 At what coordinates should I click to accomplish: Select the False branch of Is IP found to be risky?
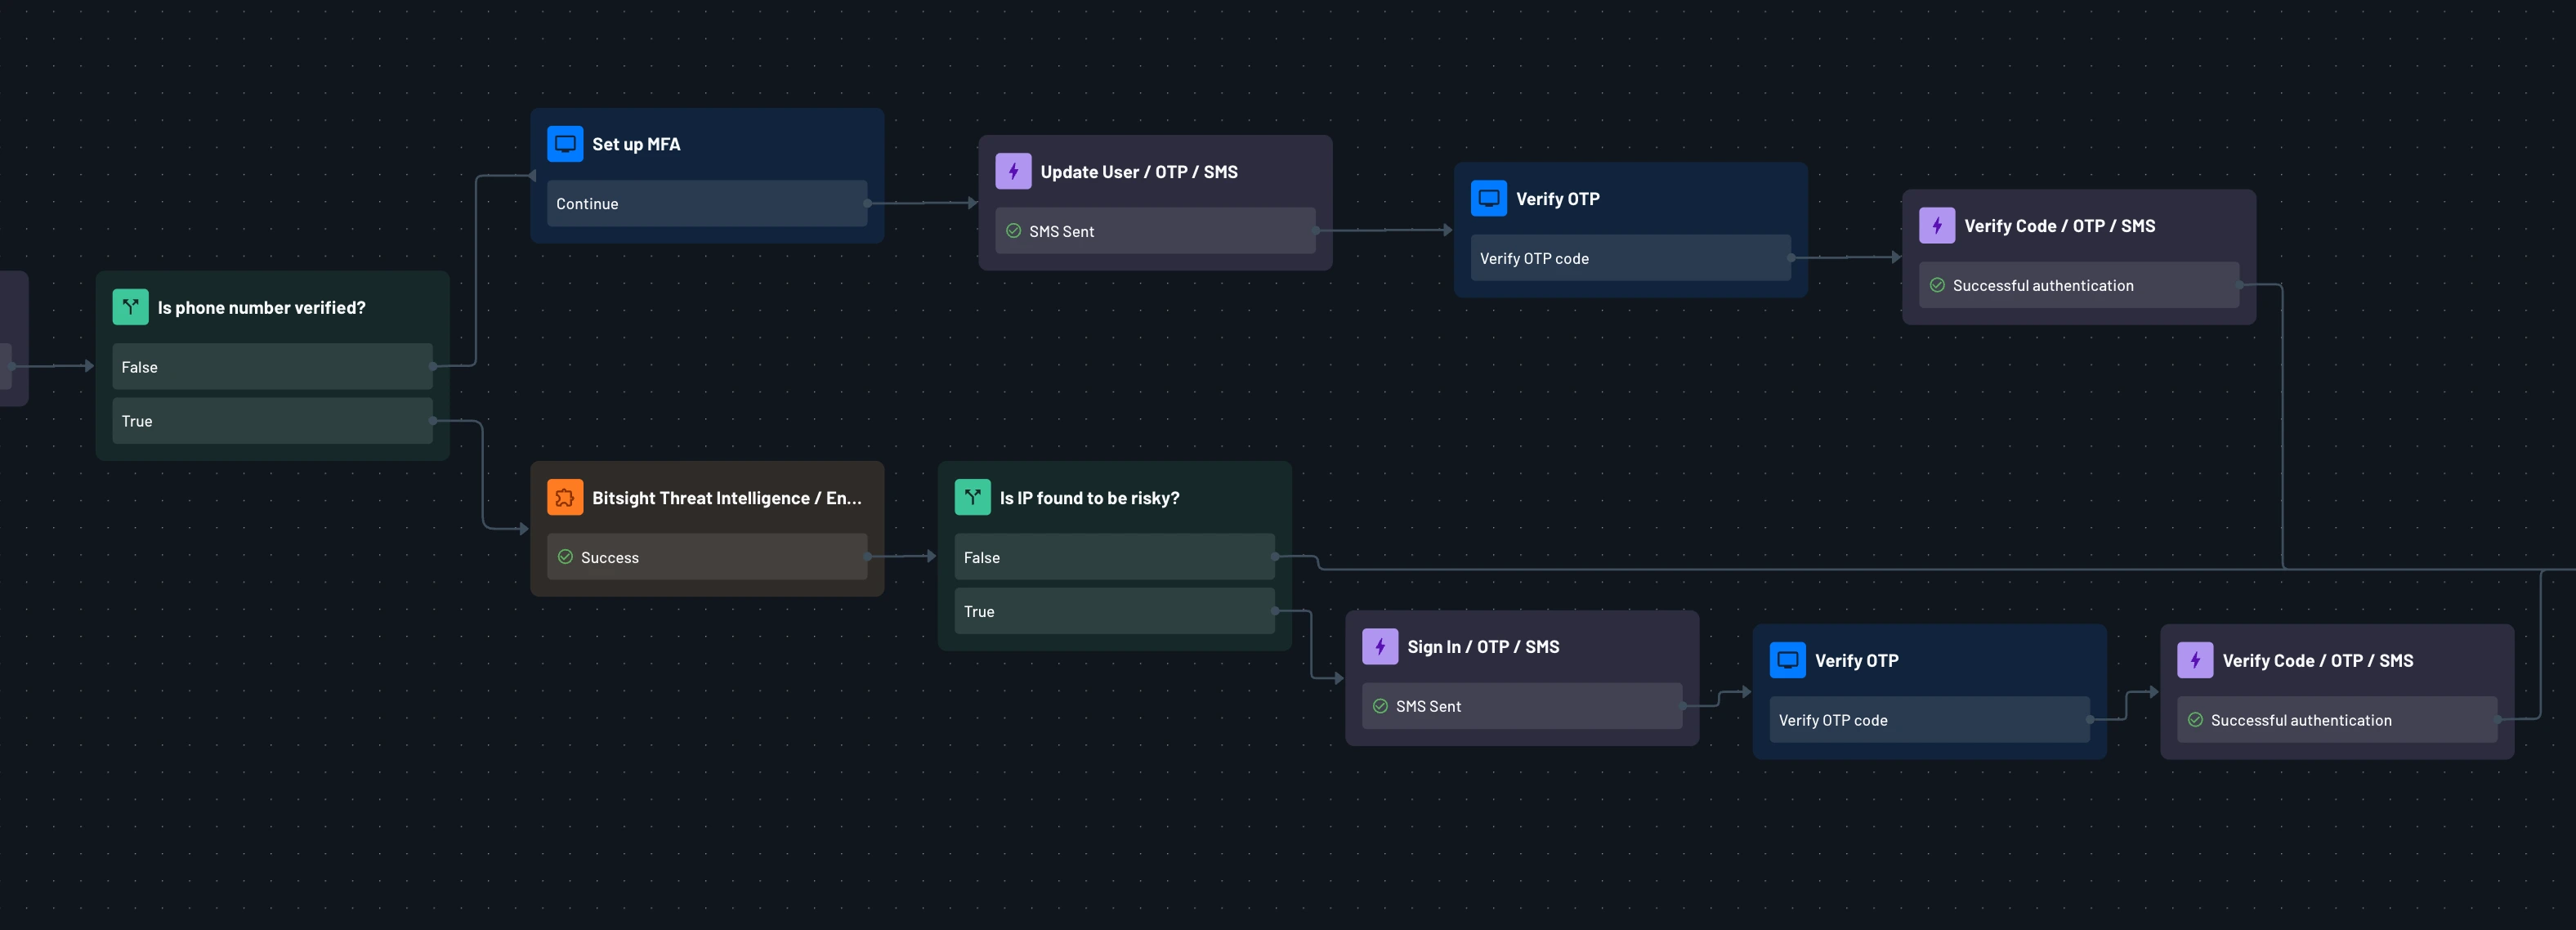[1114, 557]
